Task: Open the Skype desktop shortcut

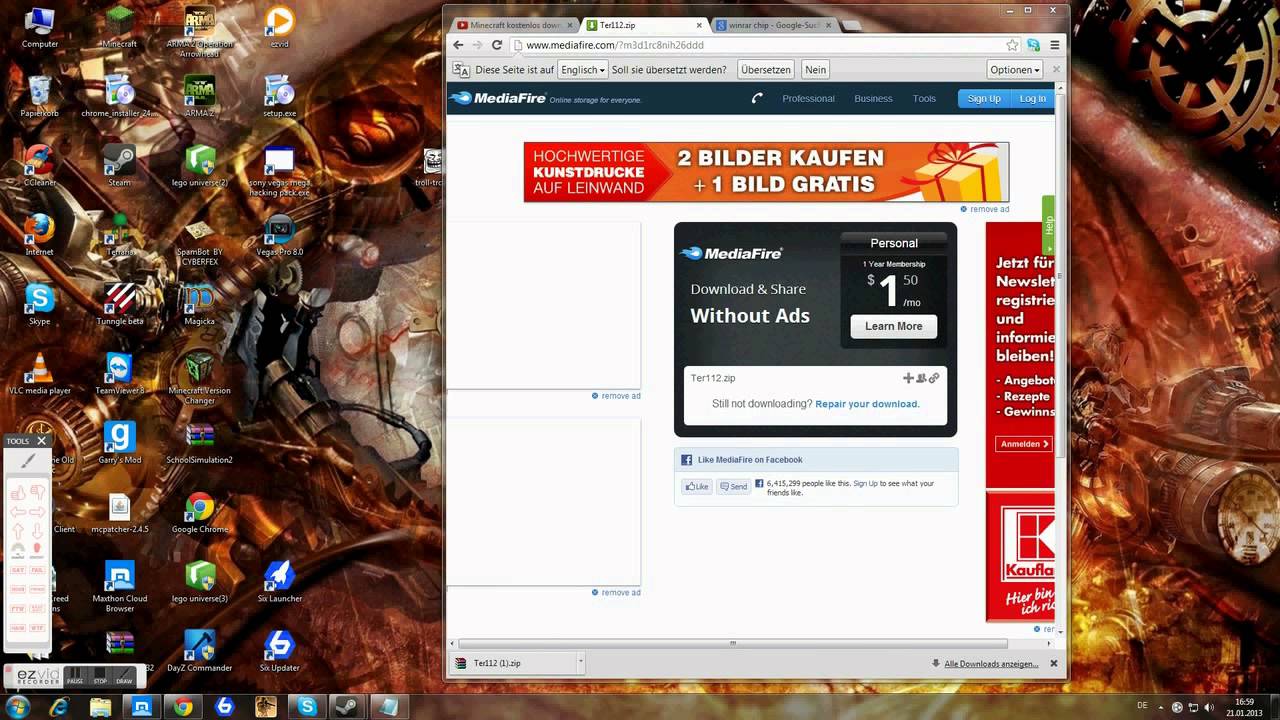Action: pos(39,304)
